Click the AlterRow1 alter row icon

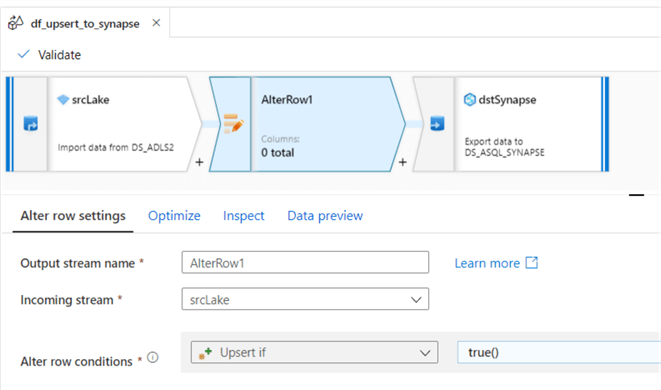click(234, 124)
